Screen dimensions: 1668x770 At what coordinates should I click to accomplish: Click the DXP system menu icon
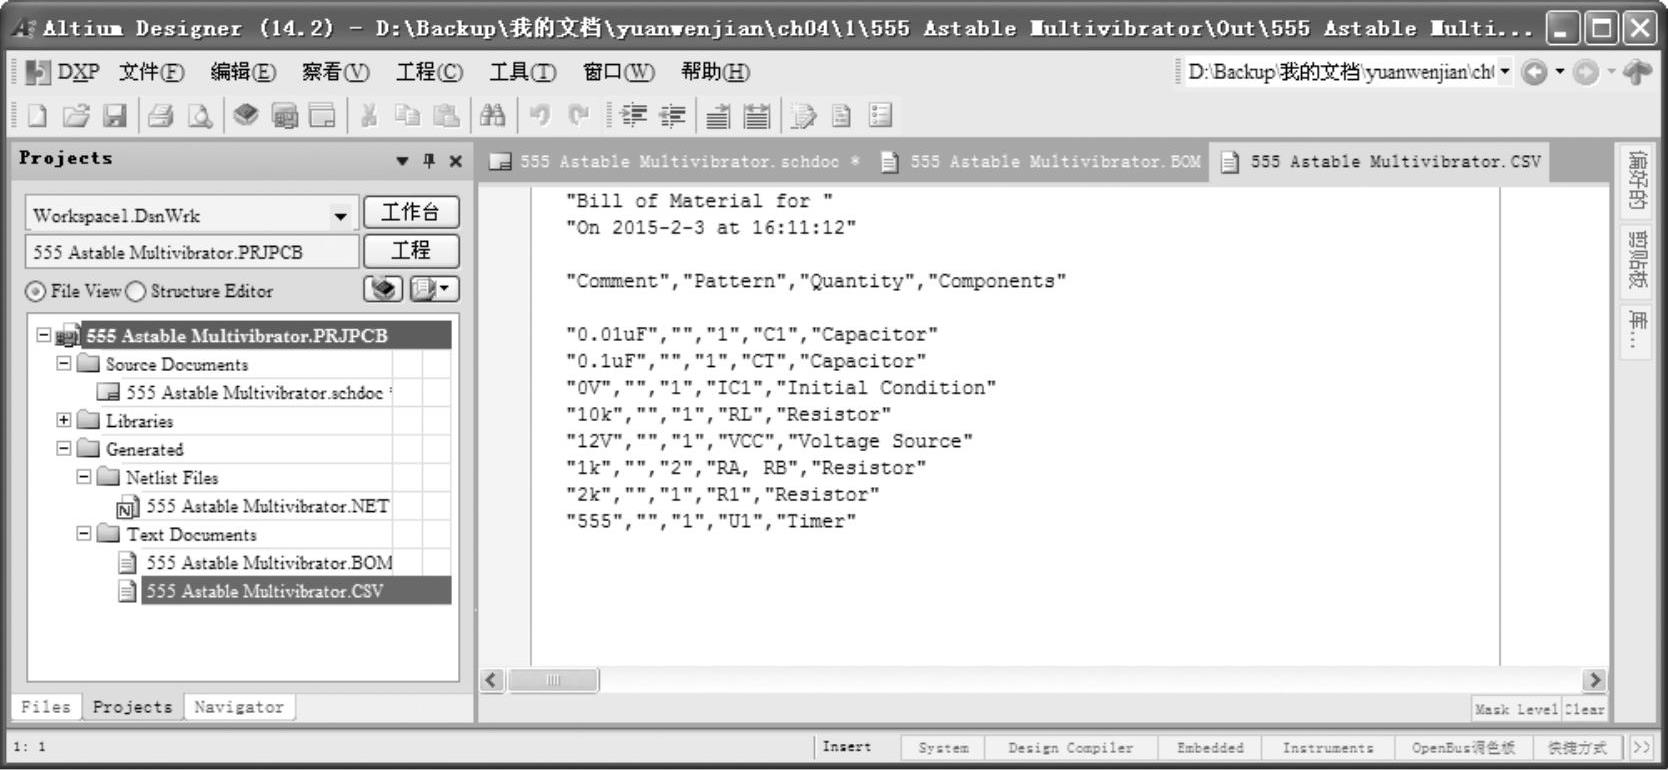coord(38,72)
